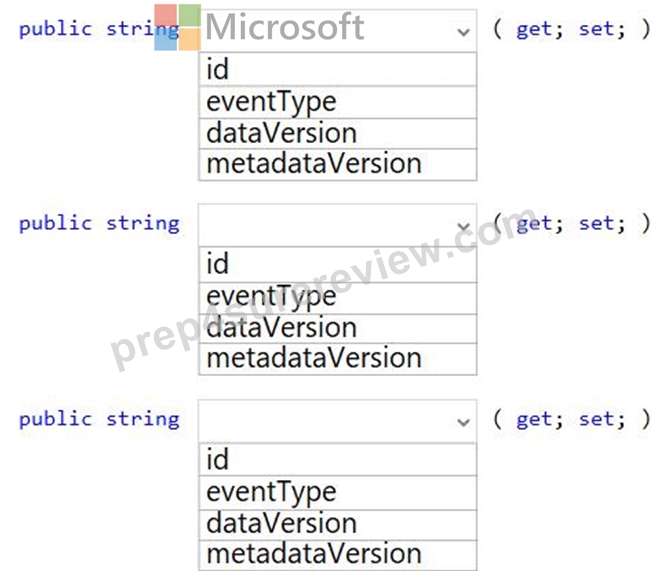
Task: Choose eventType in the third dropdown list
Action: click(x=338, y=493)
